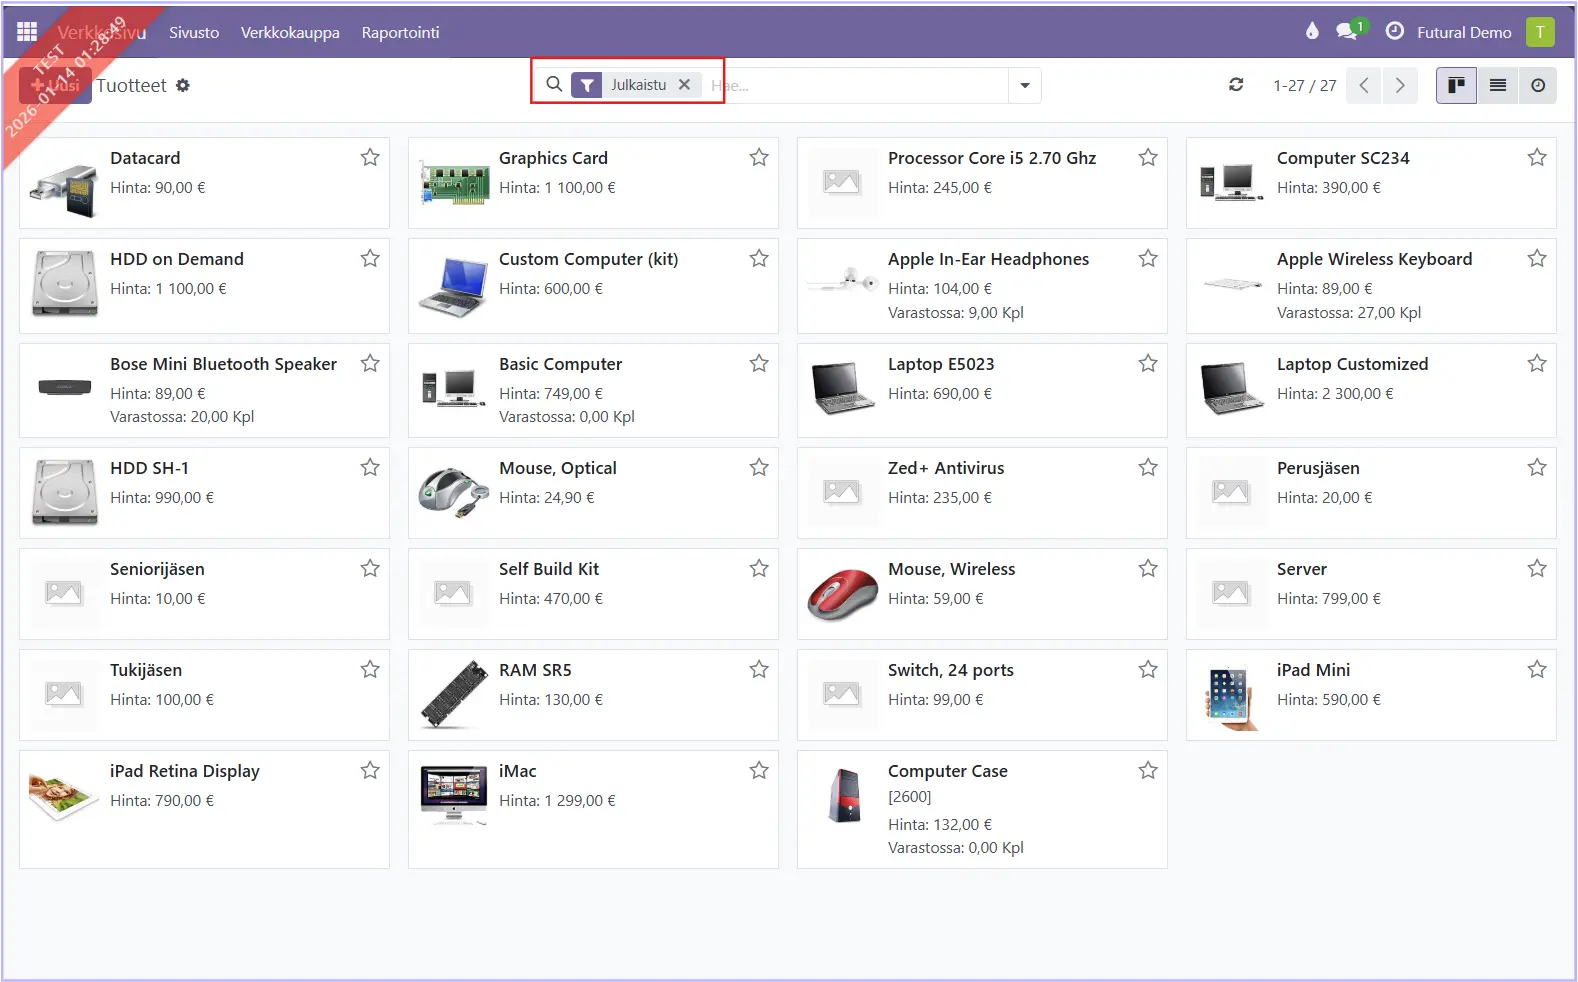Switch to activity clock view
The width and height of the screenshot is (1578, 982).
coord(1538,86)
